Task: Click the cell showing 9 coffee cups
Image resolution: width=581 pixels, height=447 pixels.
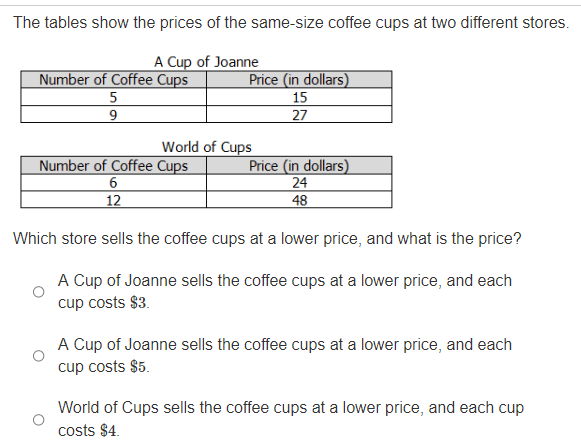Action: 113,115
